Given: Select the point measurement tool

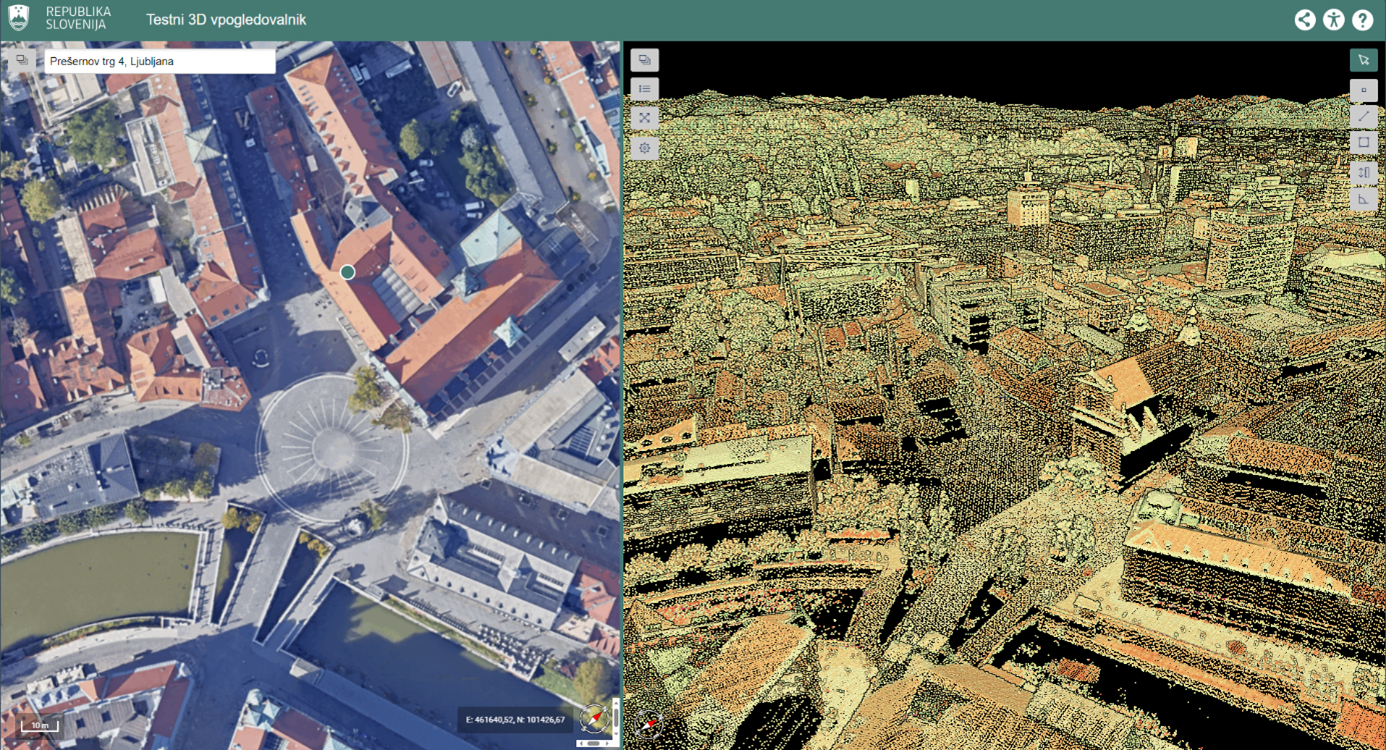Looking at the screenshot, I should coord(1364,90).
